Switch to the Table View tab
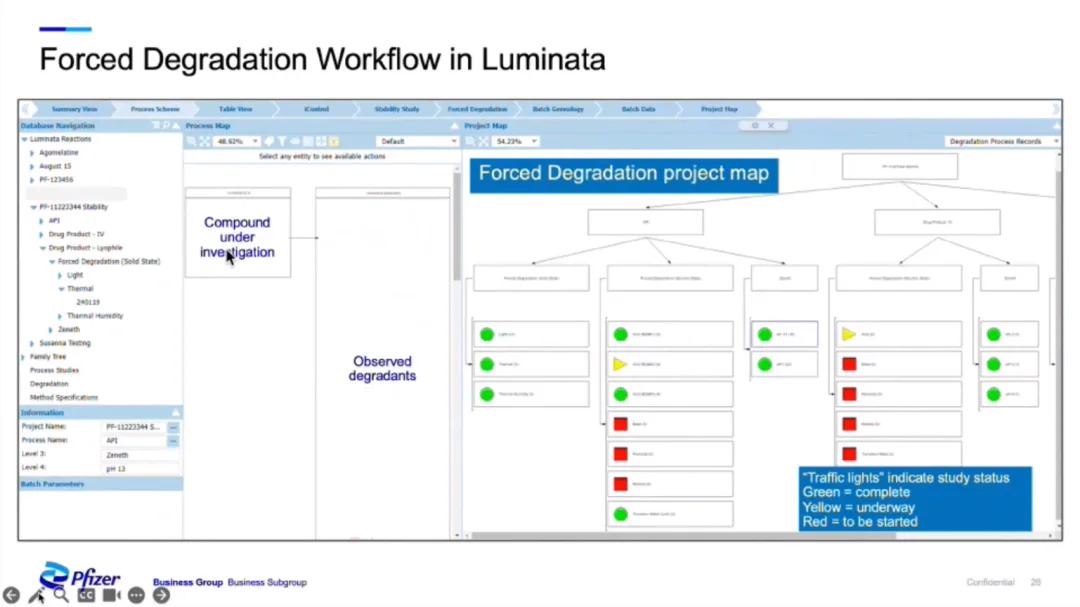 (236, 109)
